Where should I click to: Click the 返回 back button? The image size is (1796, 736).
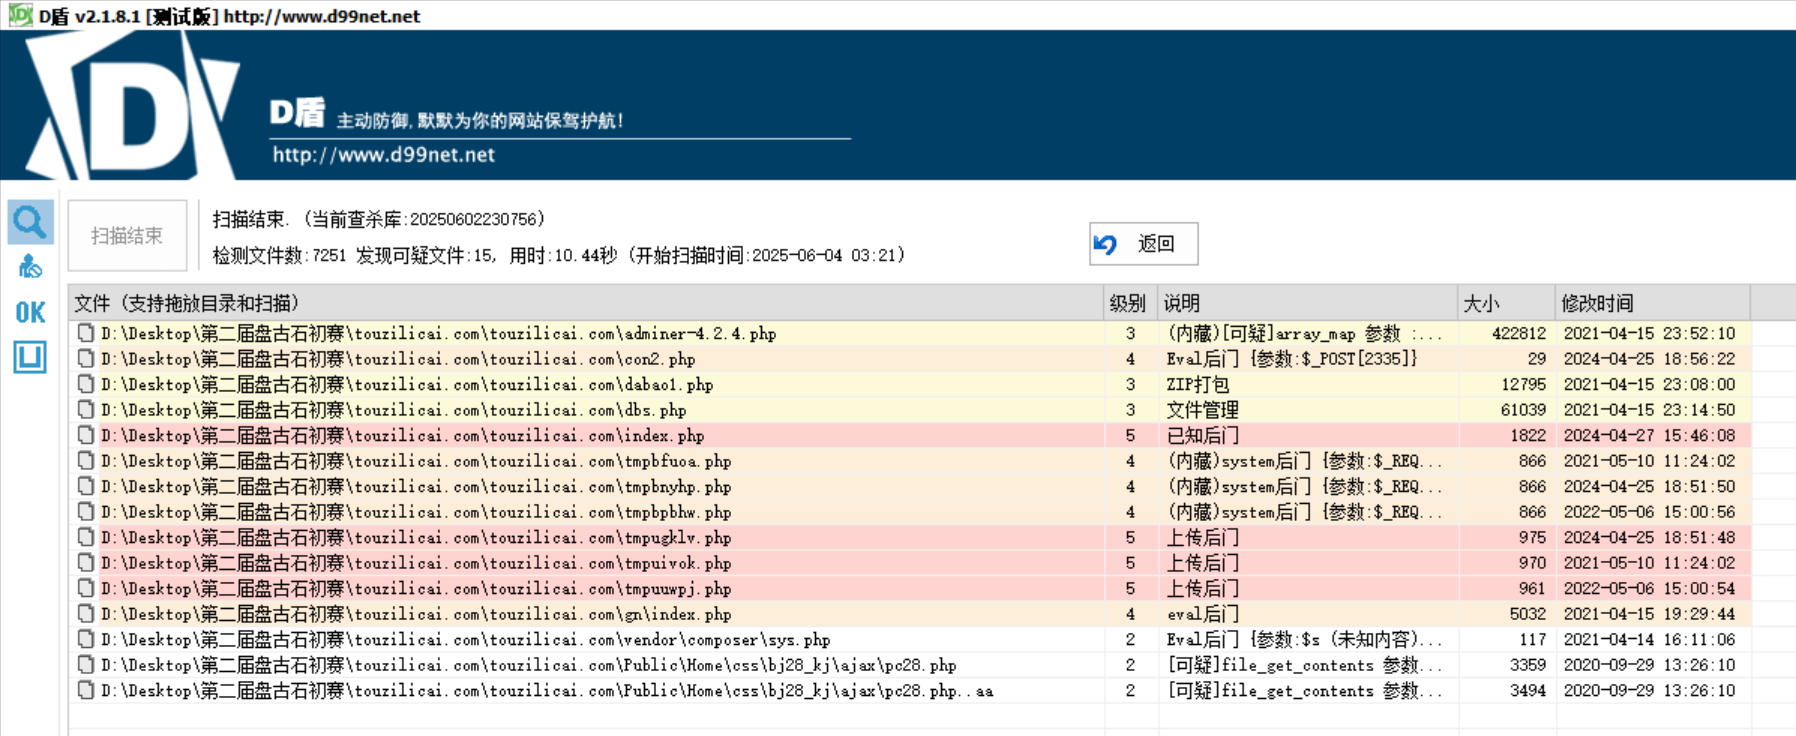coord(1143,244)
